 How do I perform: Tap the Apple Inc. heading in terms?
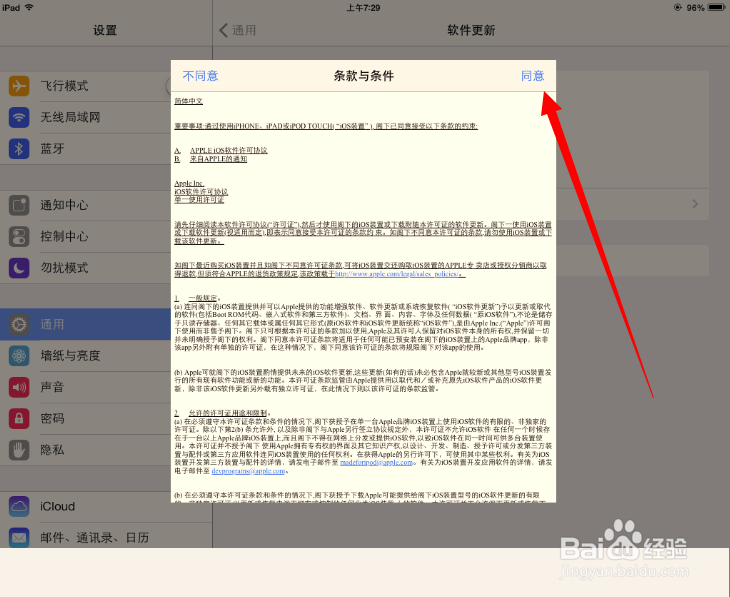point(189,183)
